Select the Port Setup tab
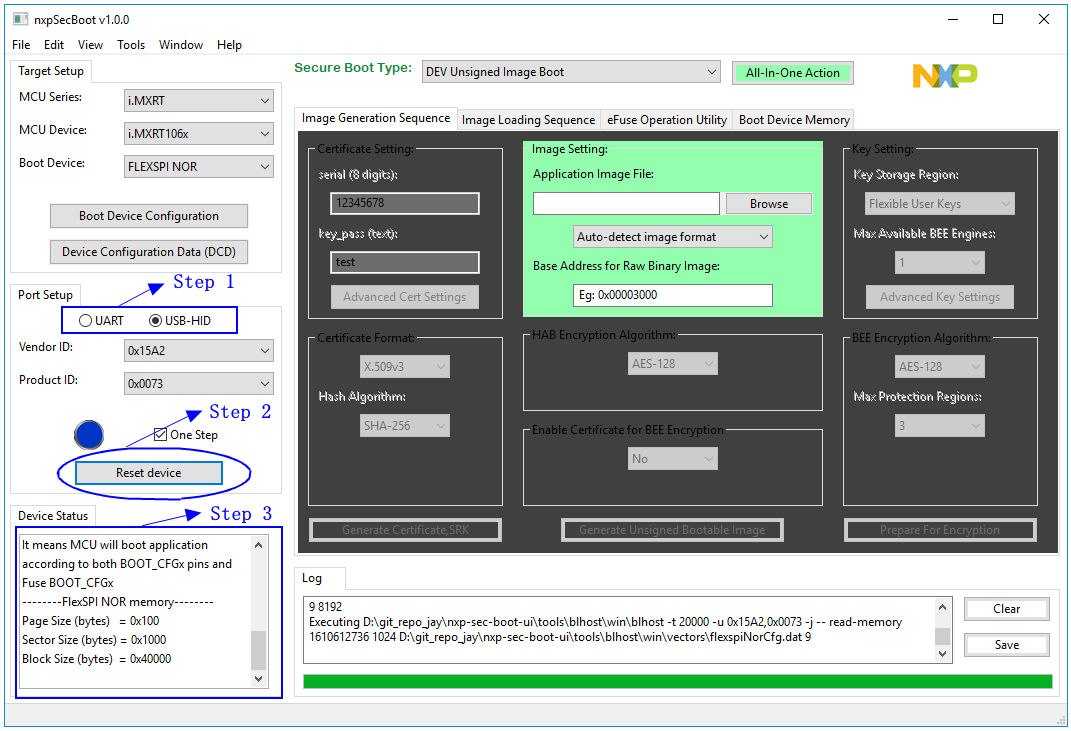The height and width of the screenshot is (731, 1071). (x=45, y=294)
